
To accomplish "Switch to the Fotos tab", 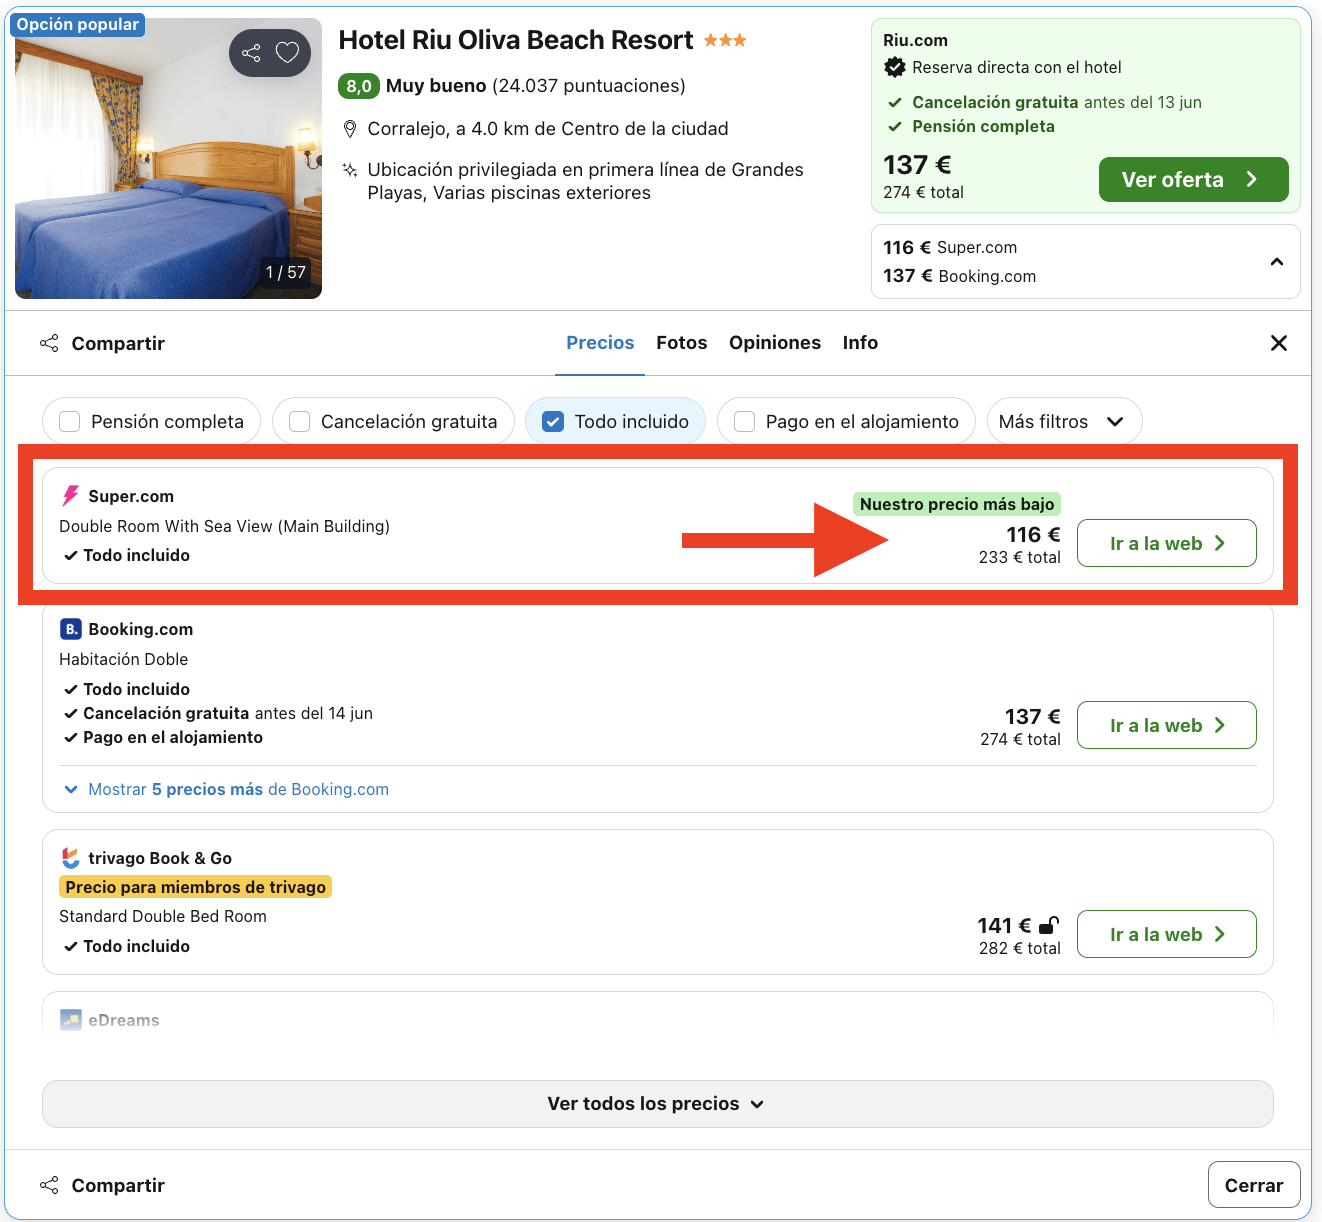I will coord(681,343).
